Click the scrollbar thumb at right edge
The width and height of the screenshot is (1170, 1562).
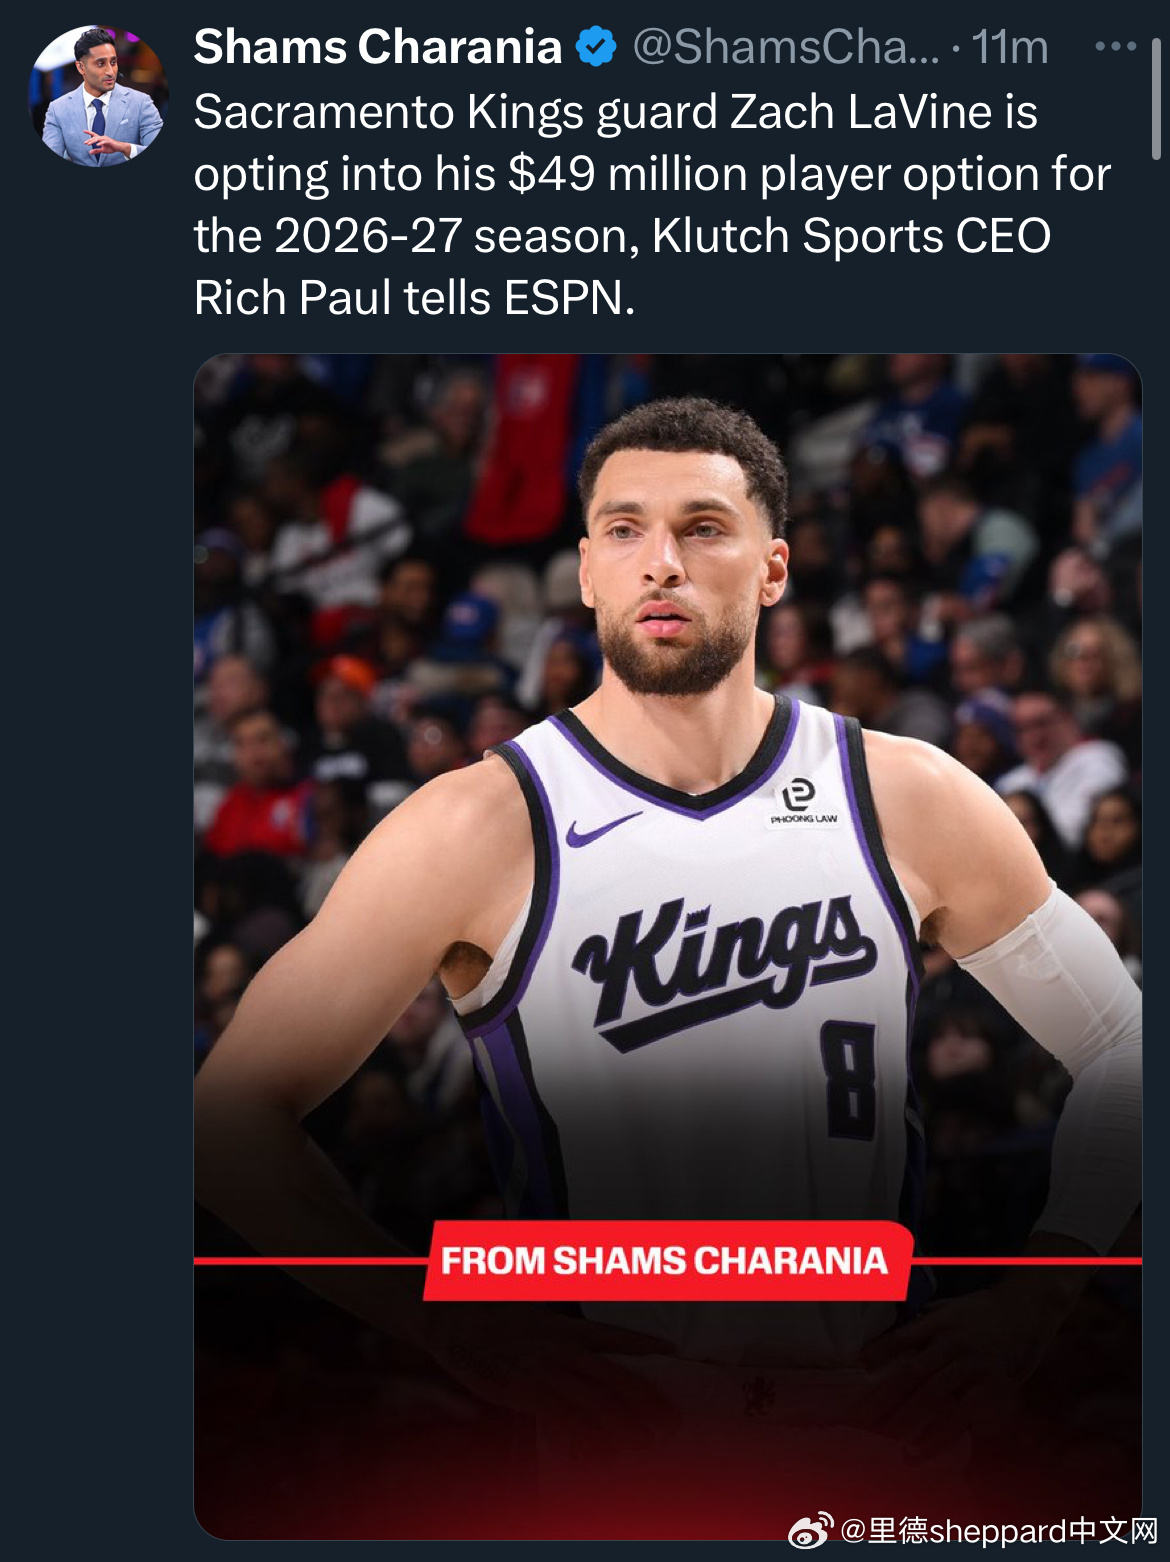(1157, 98)
